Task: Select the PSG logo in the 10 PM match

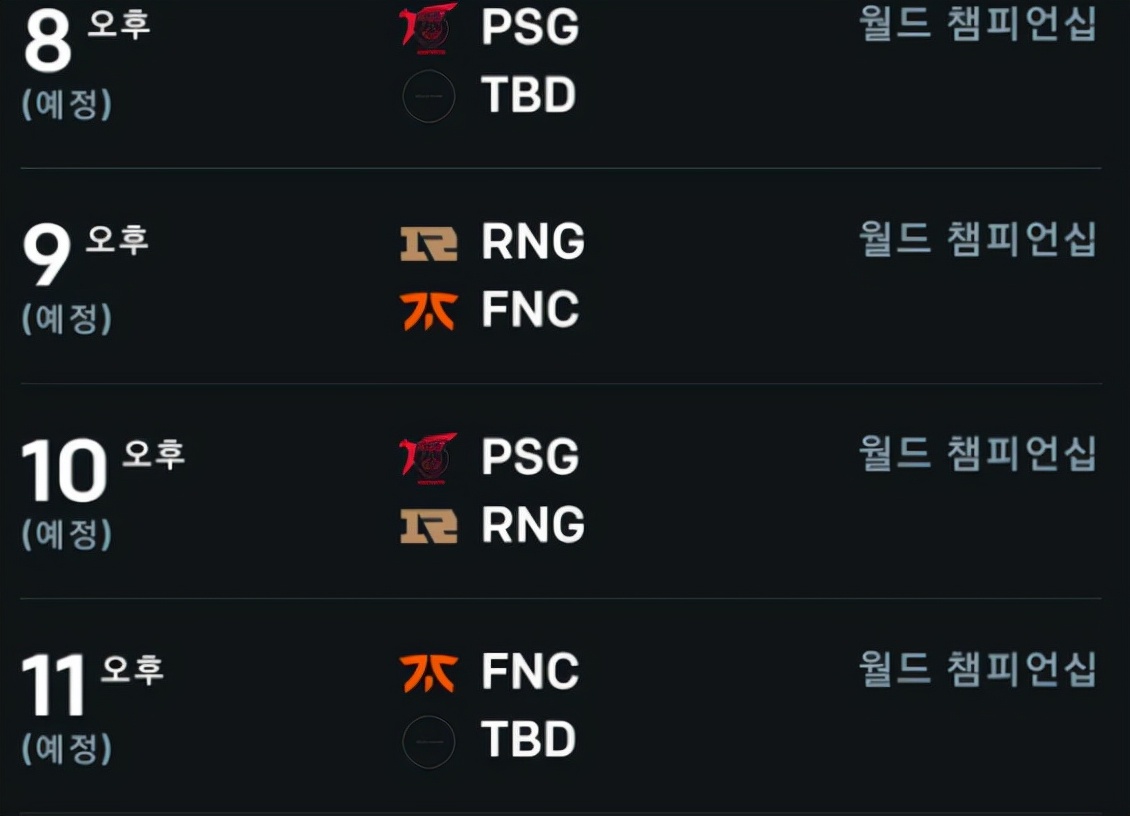Action: coord(428,456)
